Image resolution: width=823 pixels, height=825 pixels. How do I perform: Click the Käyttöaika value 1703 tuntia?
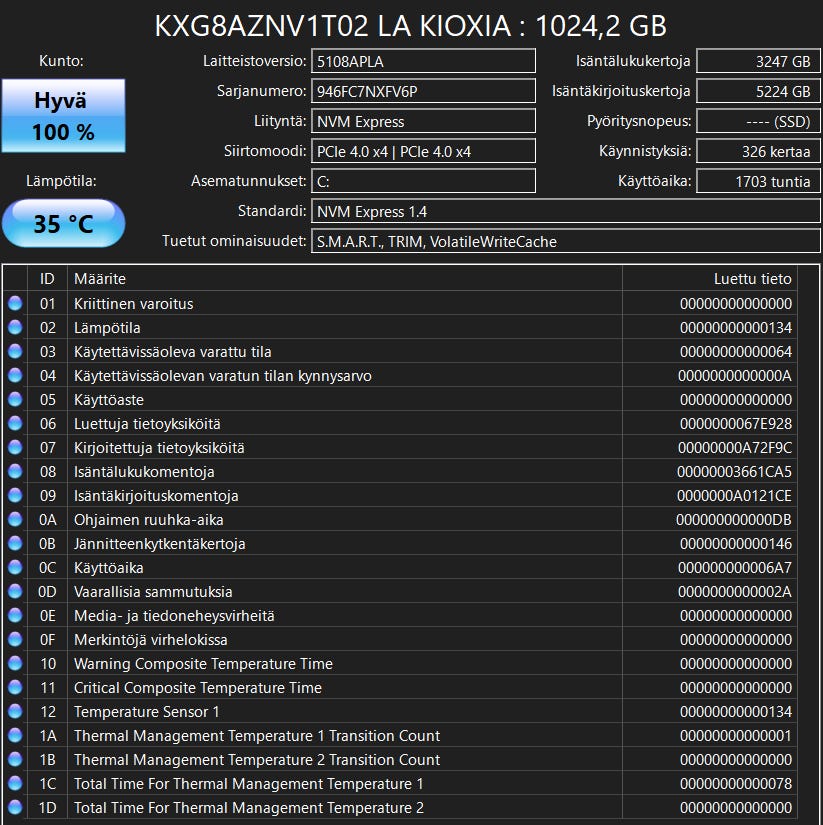pos(758,181)
